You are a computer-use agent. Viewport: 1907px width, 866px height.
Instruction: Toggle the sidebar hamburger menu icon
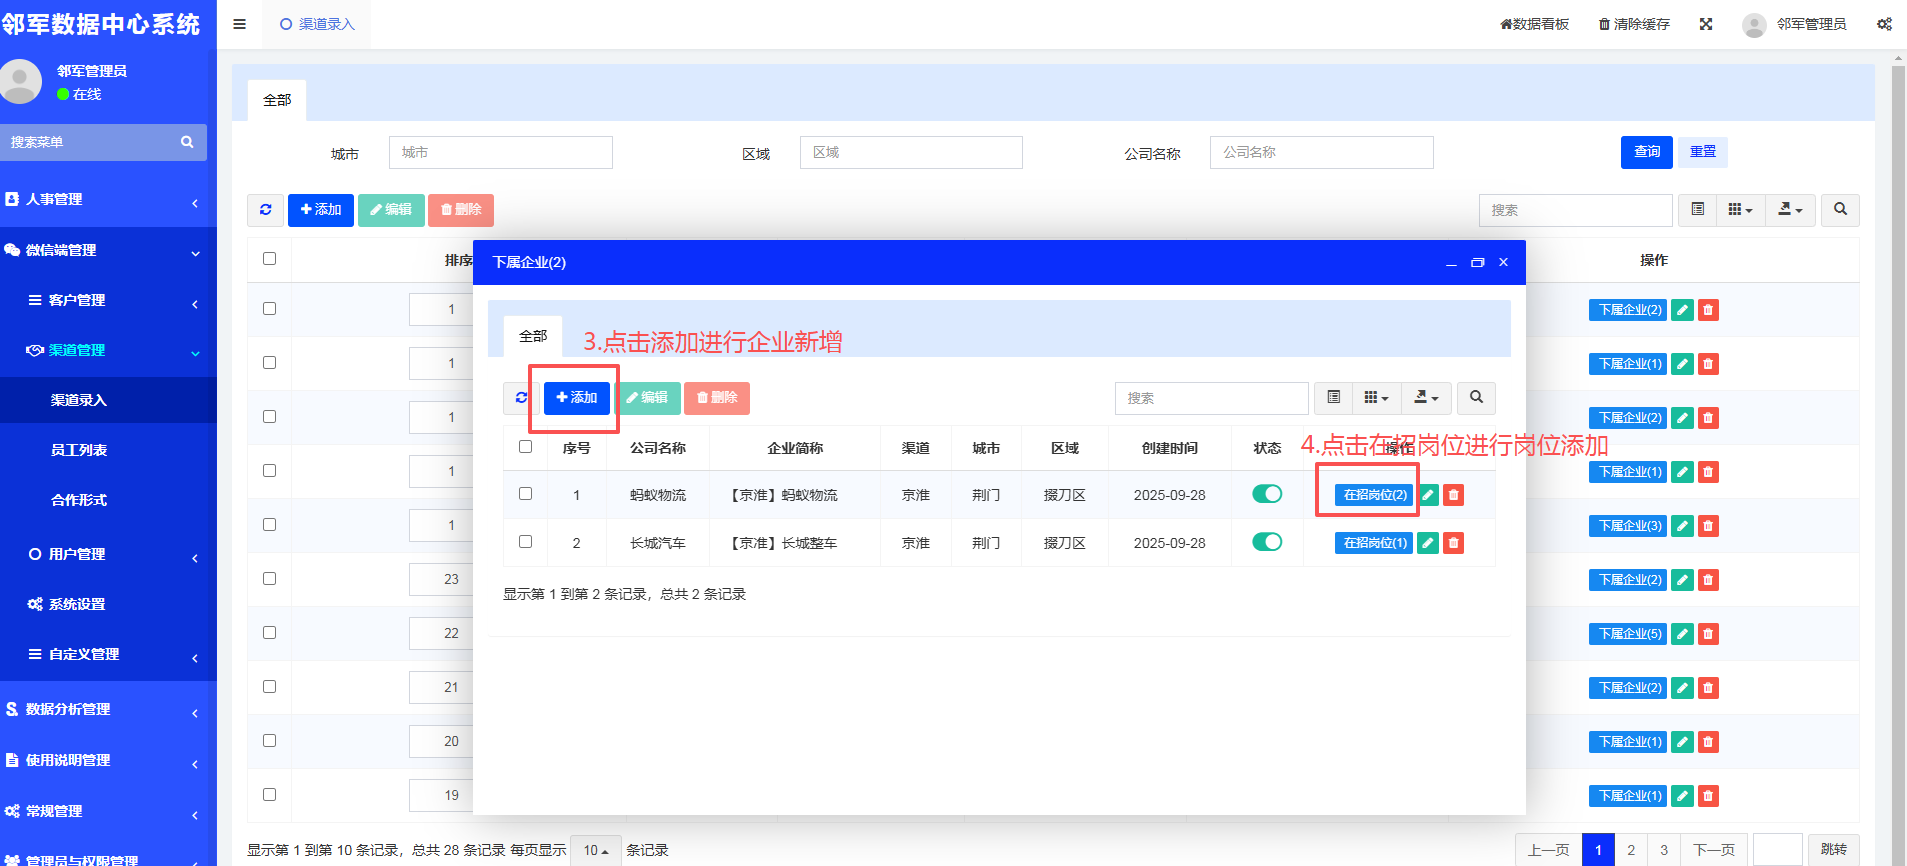240,24
